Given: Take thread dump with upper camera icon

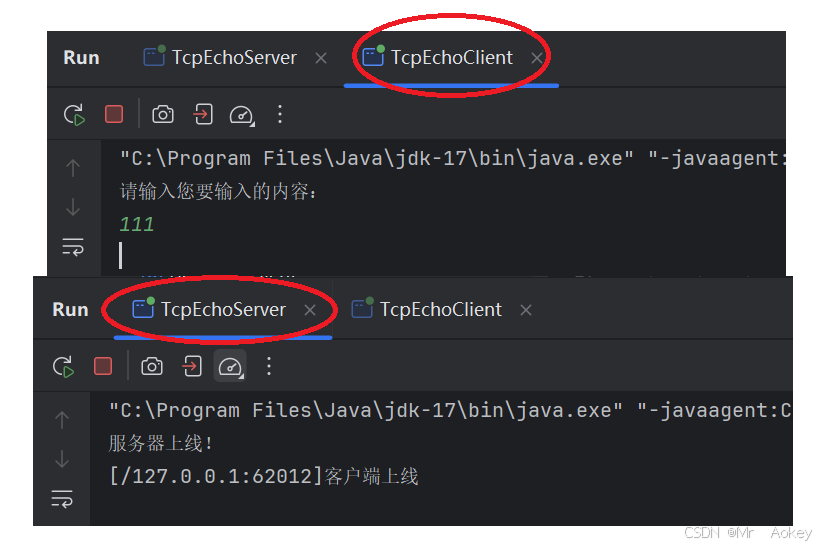Looking at the screenshot, I should click(x=163, y=114).
